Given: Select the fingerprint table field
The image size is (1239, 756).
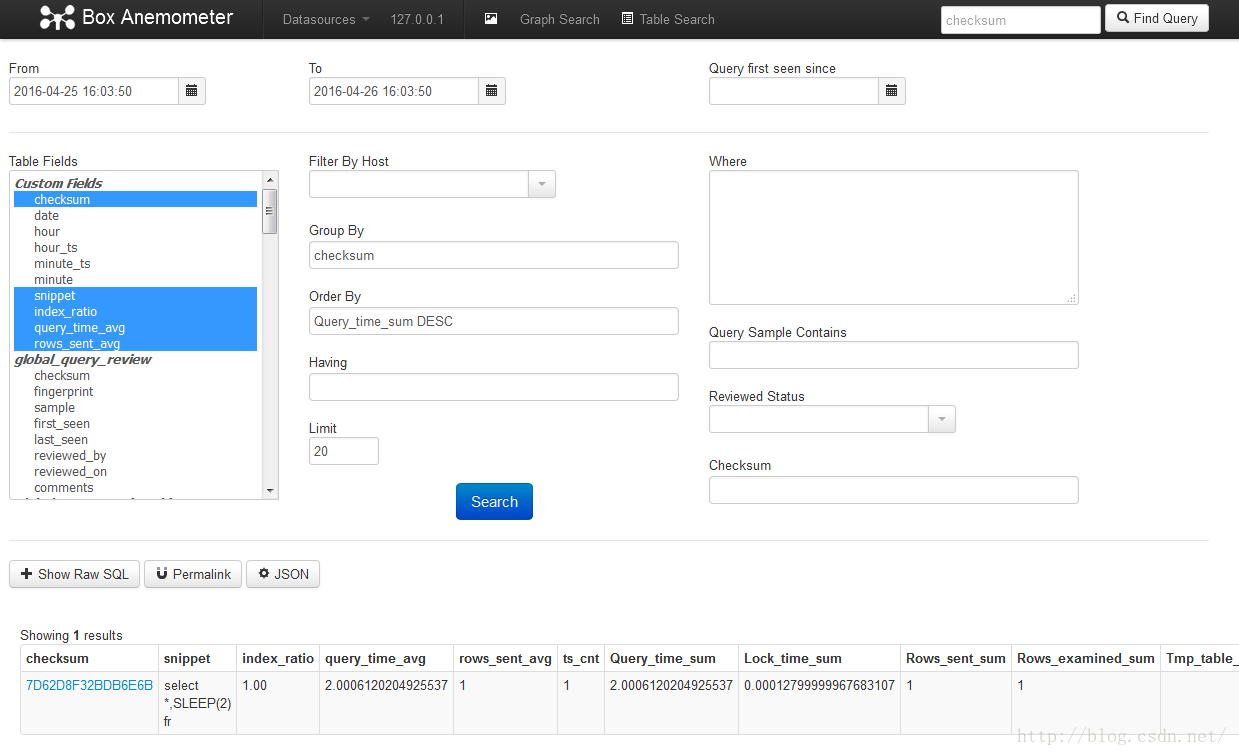Looking at the screenshot, I should (136, 392).
